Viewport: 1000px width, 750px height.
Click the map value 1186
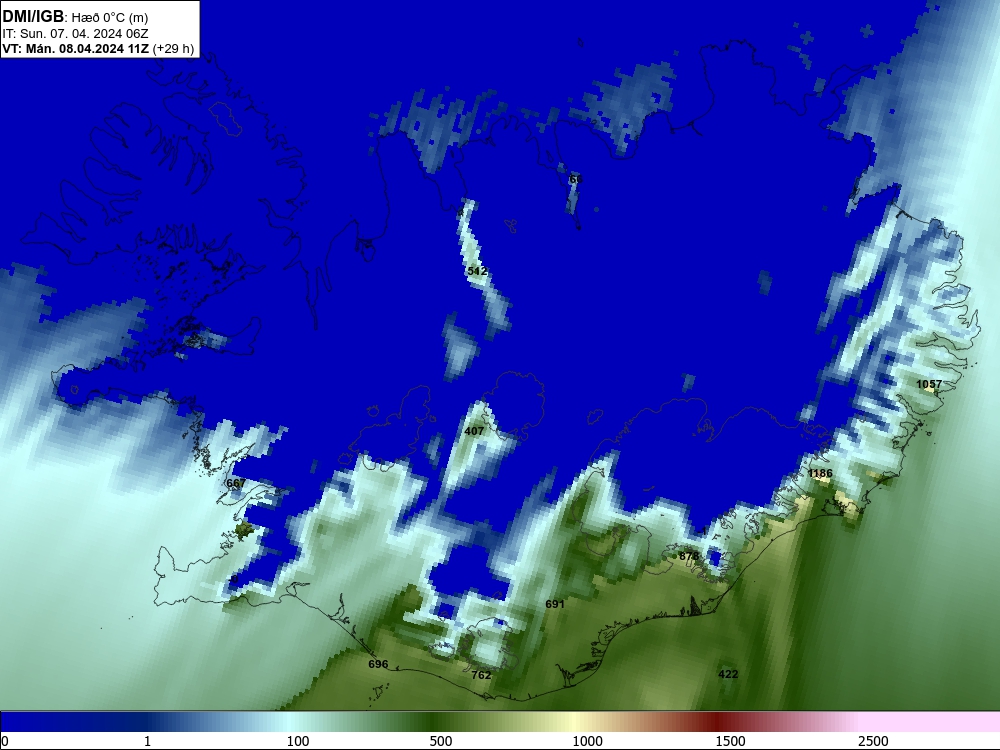(x=820, y=473)
